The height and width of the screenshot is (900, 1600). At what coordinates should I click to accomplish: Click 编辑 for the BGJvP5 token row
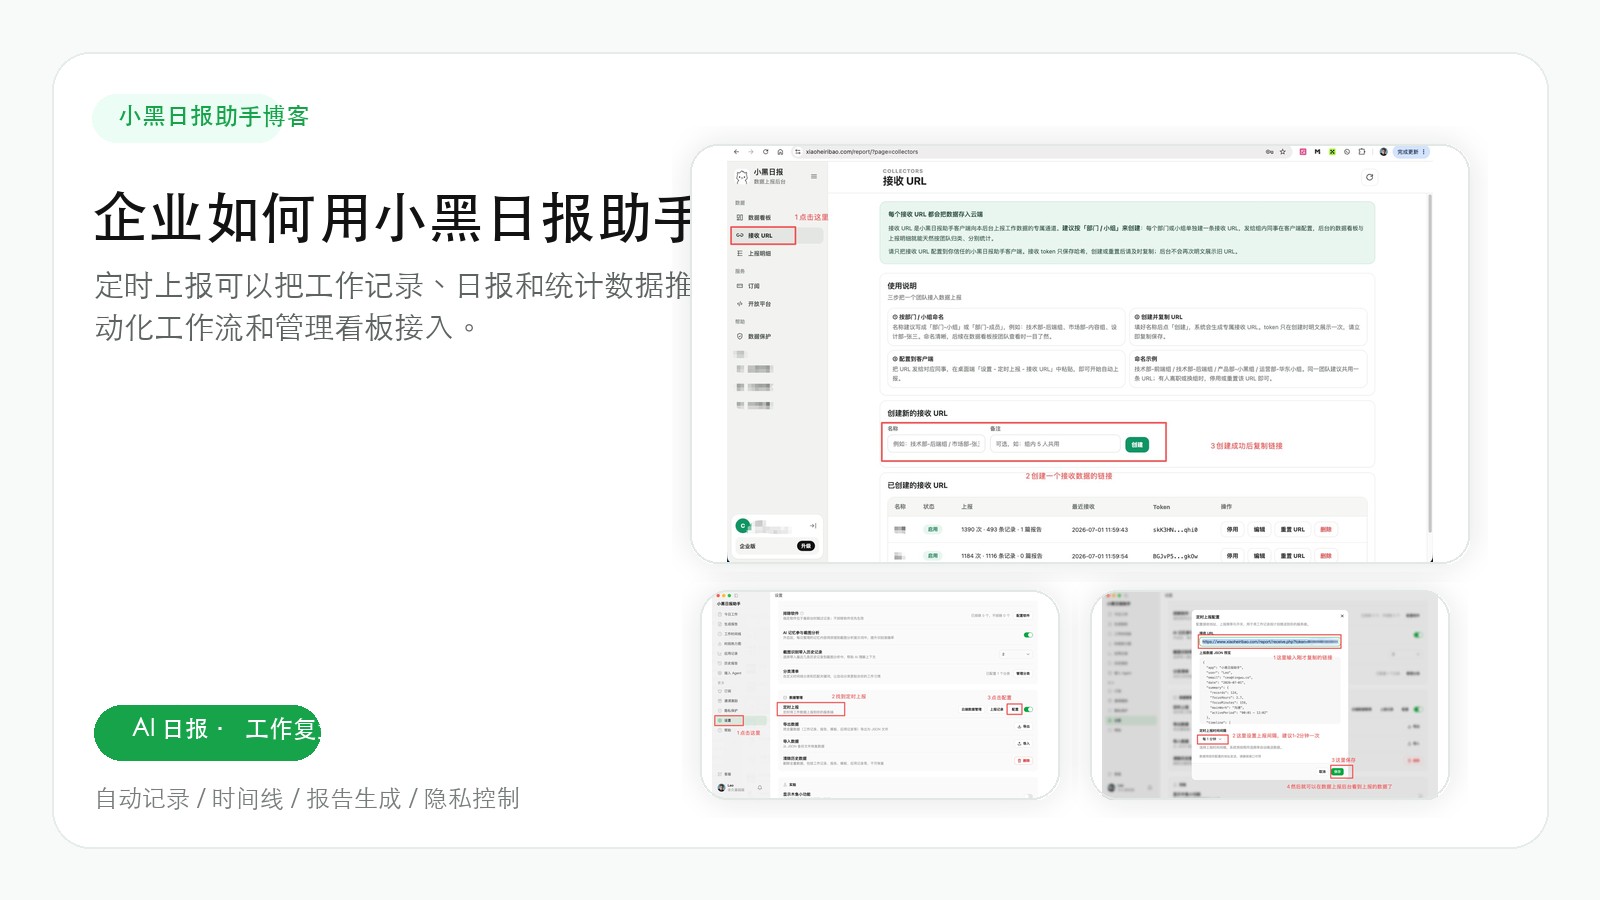pos(1259,556)
